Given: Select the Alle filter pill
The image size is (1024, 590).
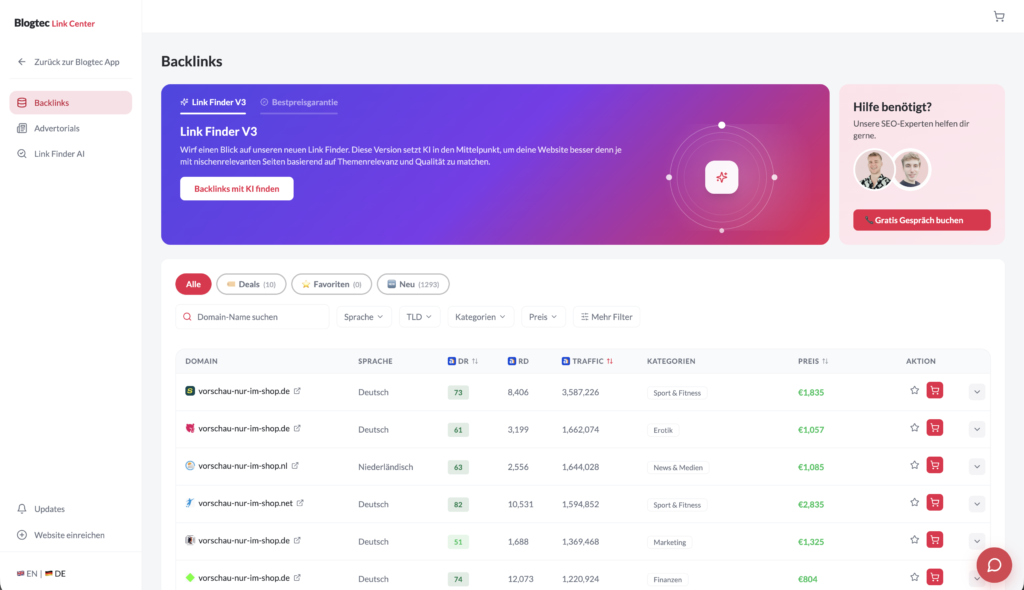Looking at the screenshot, I should [193, 284].
